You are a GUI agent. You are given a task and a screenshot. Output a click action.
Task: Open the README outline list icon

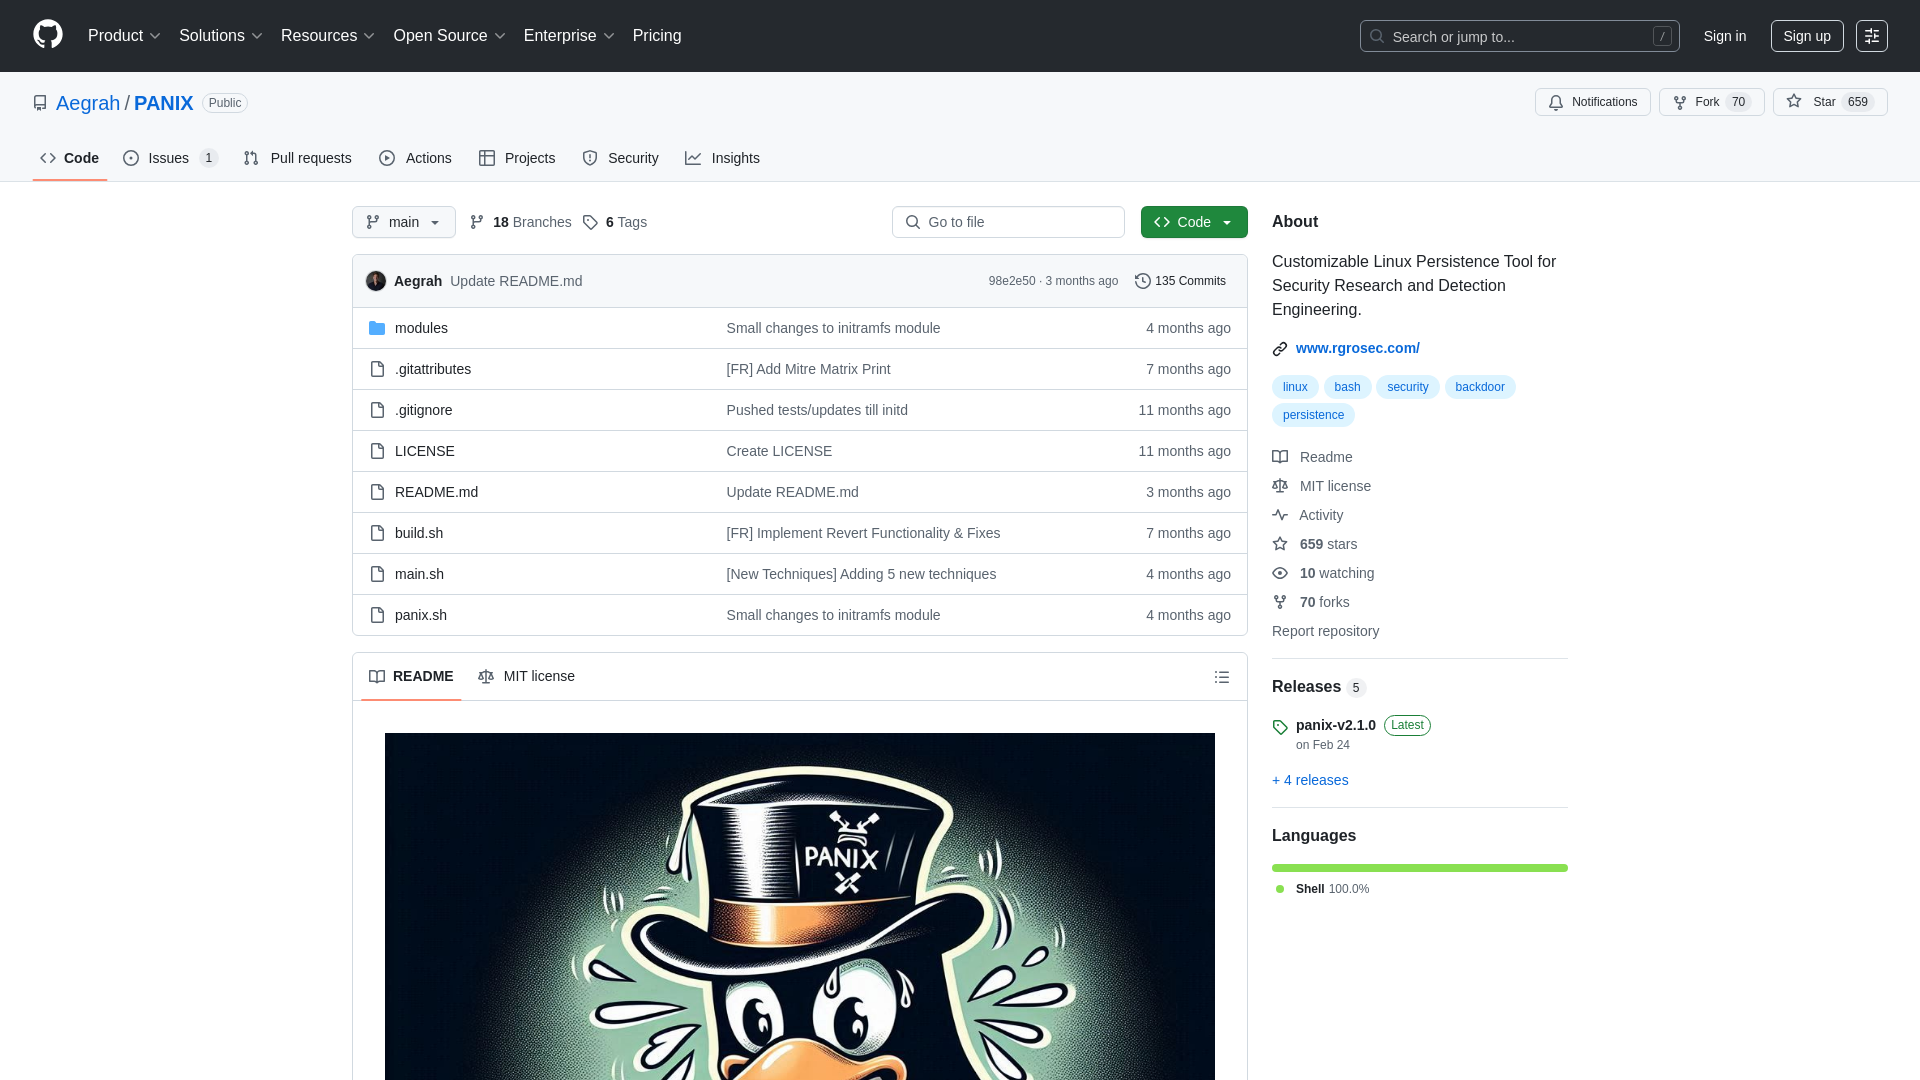coord(1222,677)
